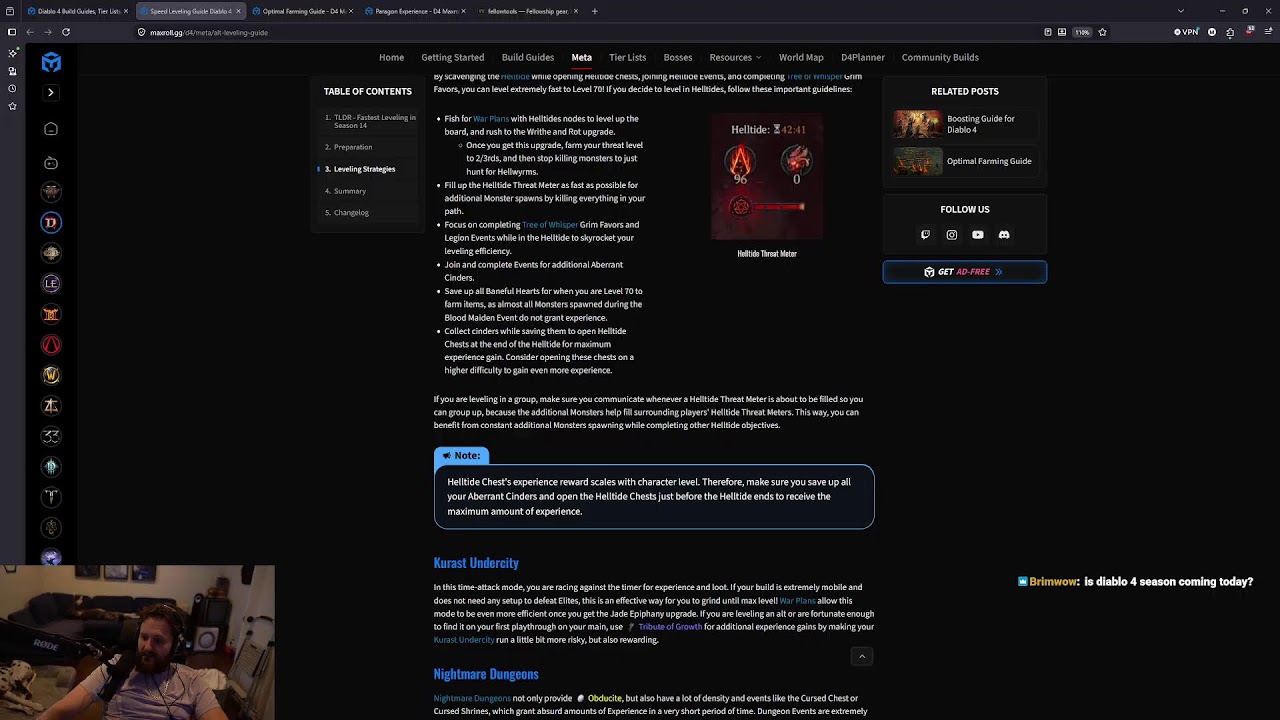Open the Tier Lists nav item
The width and height of the screenshot is (1280, 720).
627,57
